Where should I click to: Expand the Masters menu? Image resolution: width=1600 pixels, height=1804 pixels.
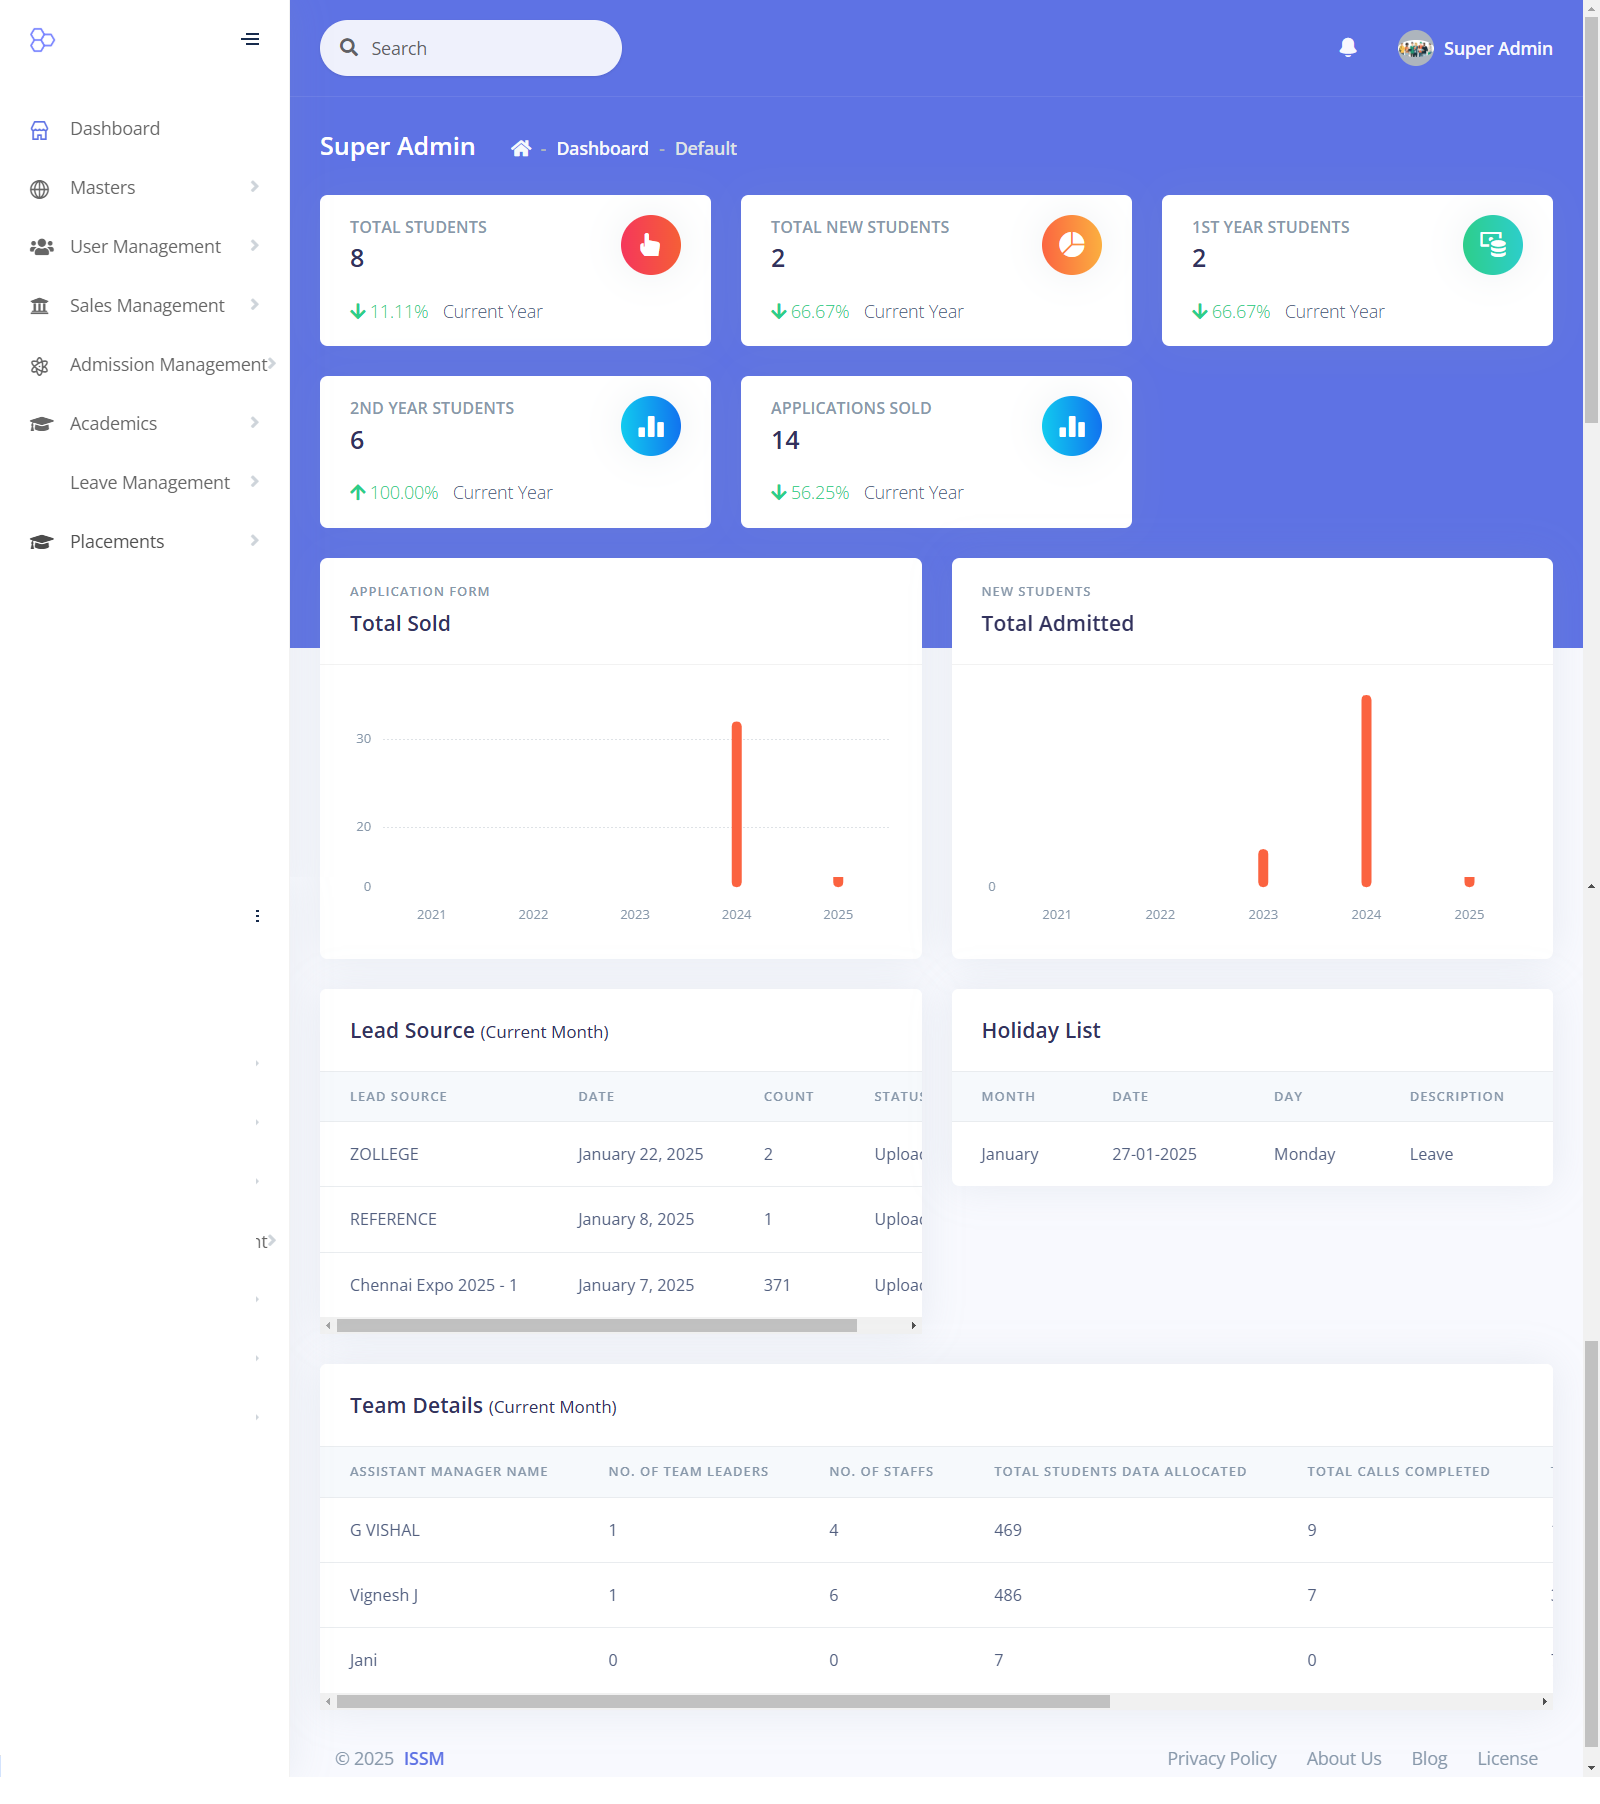point(145,187)
